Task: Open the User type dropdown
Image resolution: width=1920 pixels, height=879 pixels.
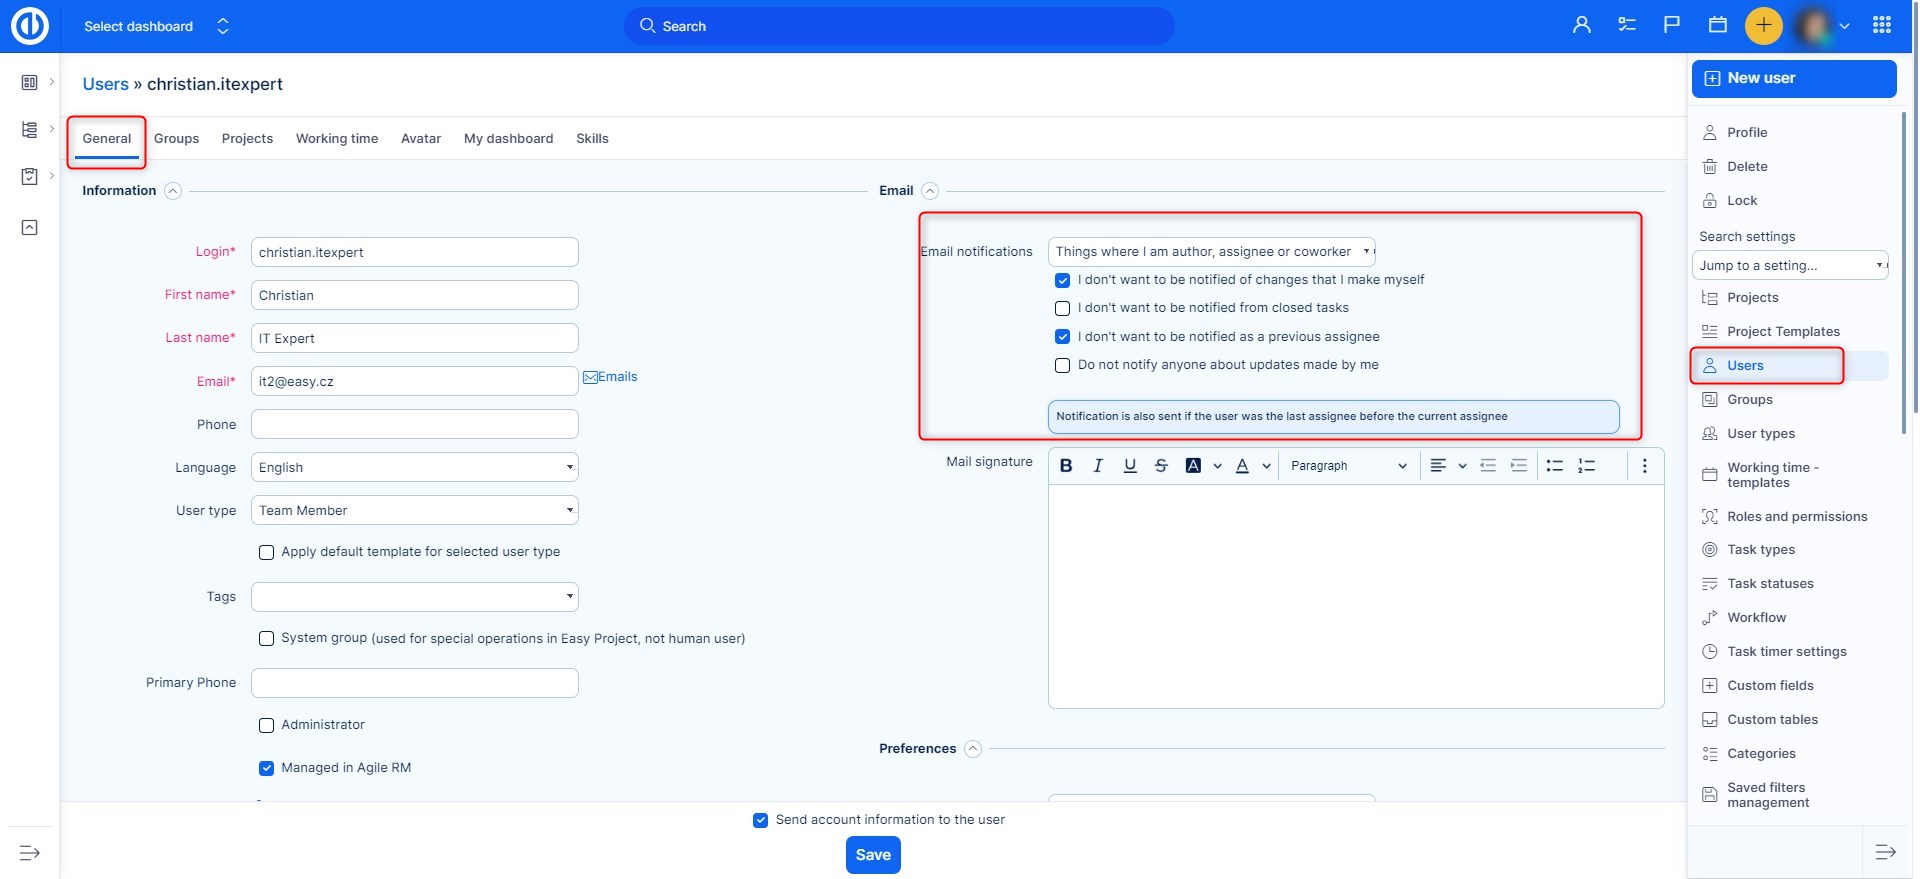Action: tap(415, 510)
